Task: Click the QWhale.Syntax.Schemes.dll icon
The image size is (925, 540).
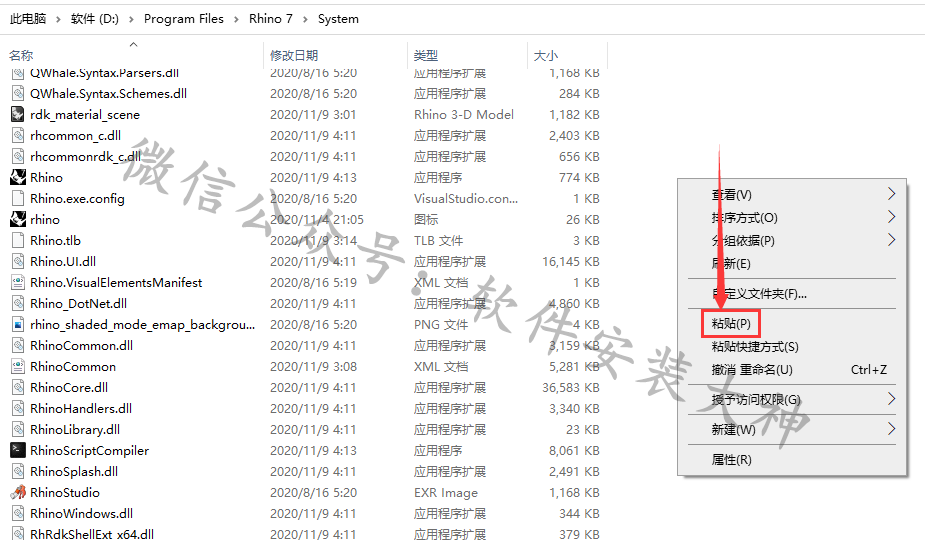Action: click(x=18, y=93)
